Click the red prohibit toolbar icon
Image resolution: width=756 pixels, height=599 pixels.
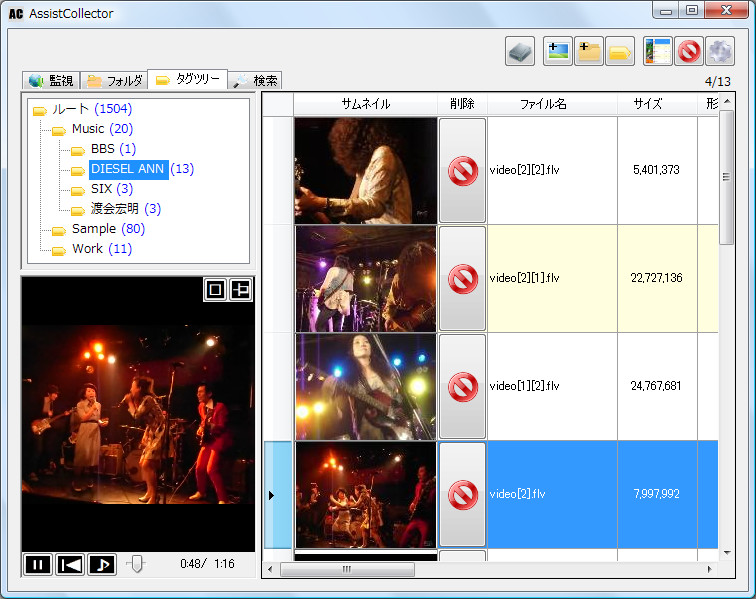pos(689,51)
